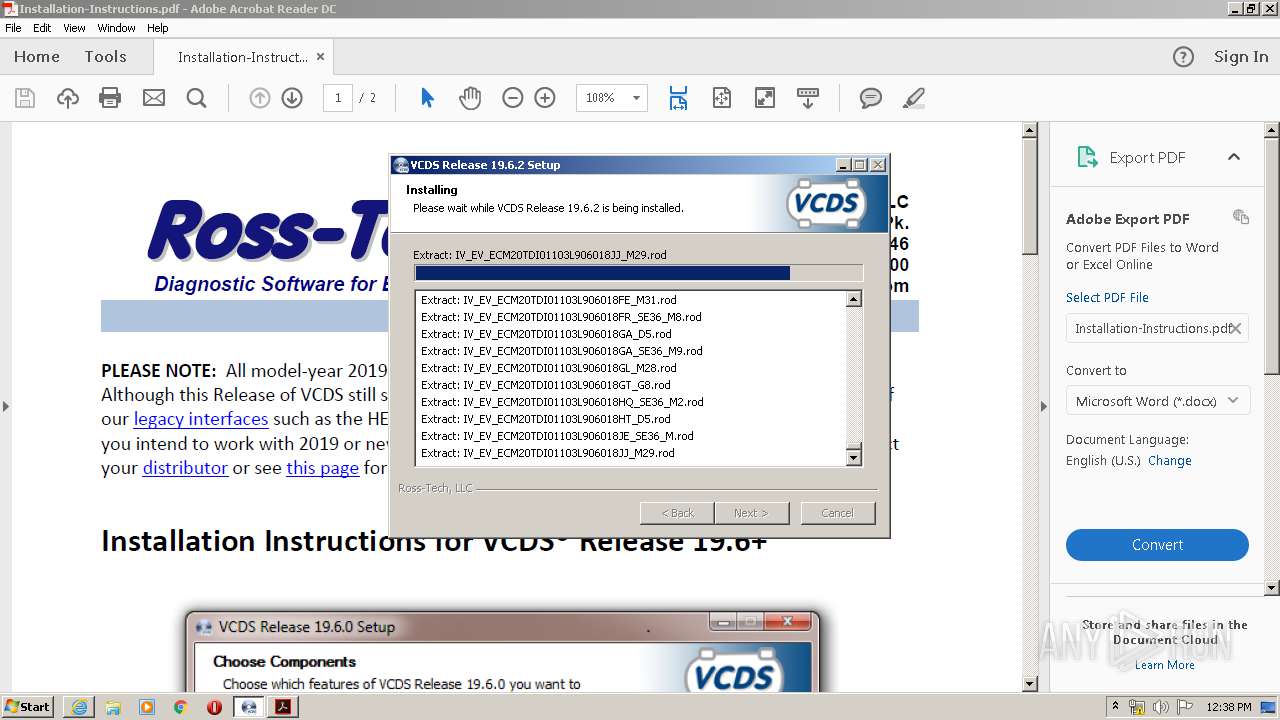Viewport: 1280px width, 720px height.
Task: Enter full screen mode icon
Action: (x=764, y=98)
